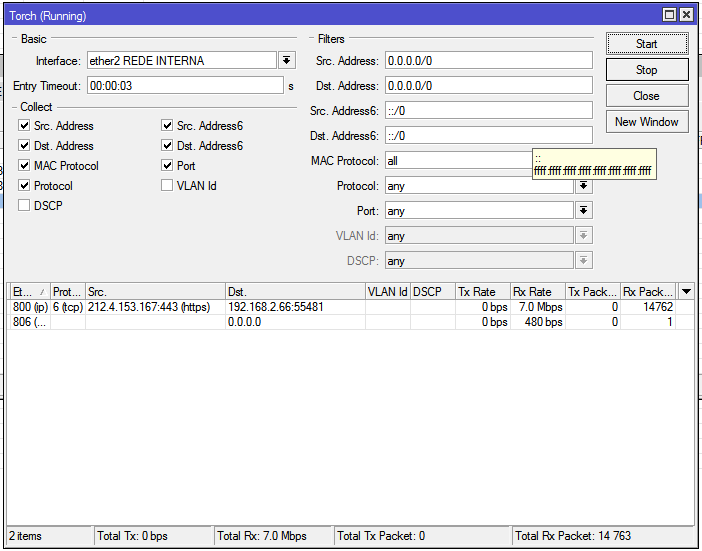Click the 2 items status bar entry
702x551 pixels.
coord(49,536)
